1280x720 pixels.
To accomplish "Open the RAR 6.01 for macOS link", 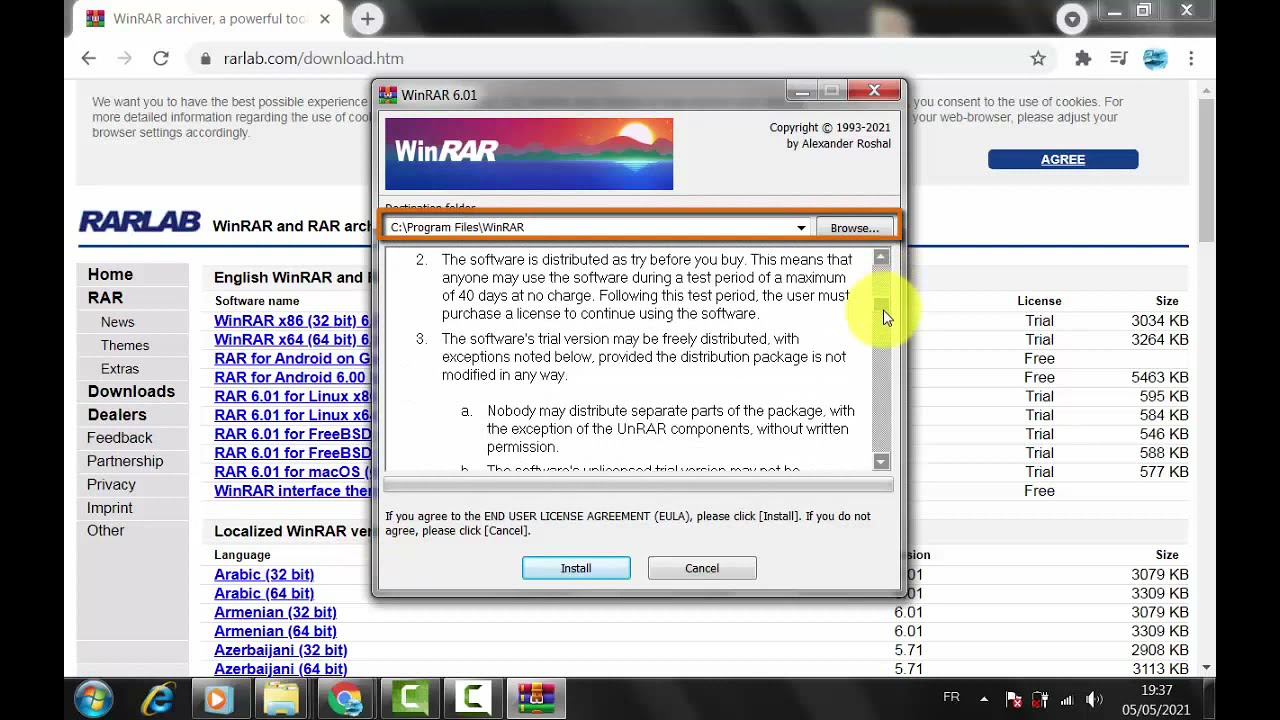I will 292,472.
